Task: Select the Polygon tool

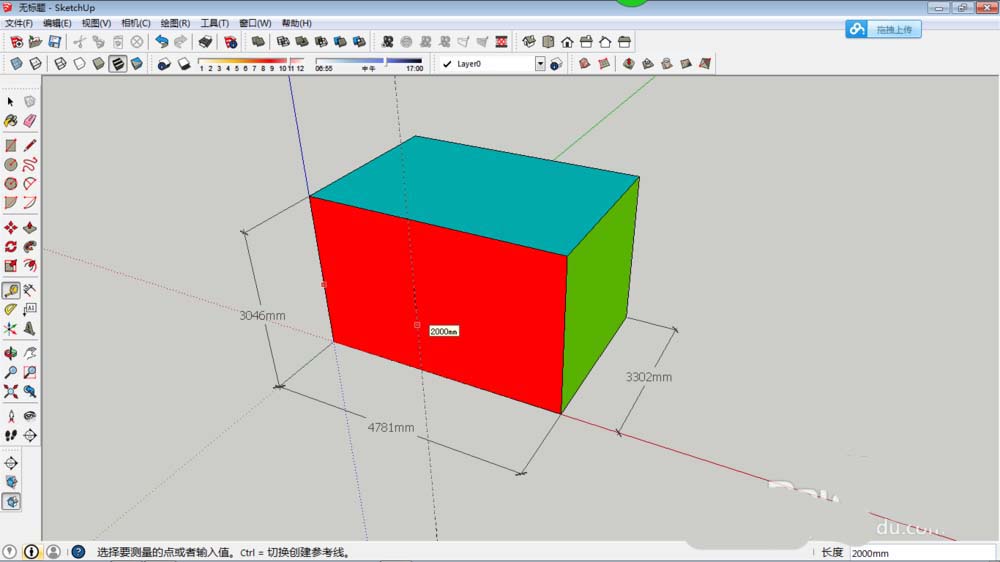Action: click(10, 184)
